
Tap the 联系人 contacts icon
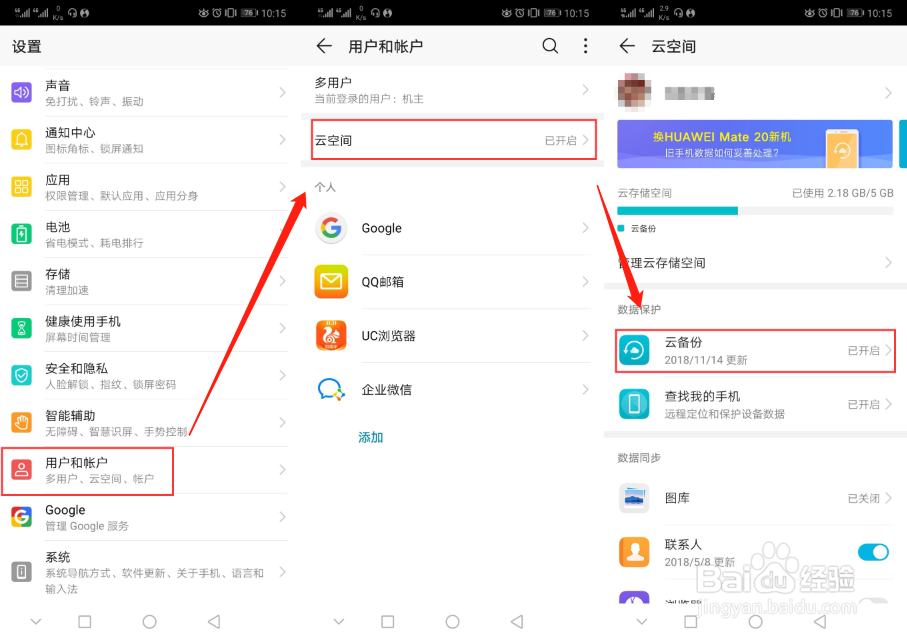pyautogui.click(x=634, y=552)
